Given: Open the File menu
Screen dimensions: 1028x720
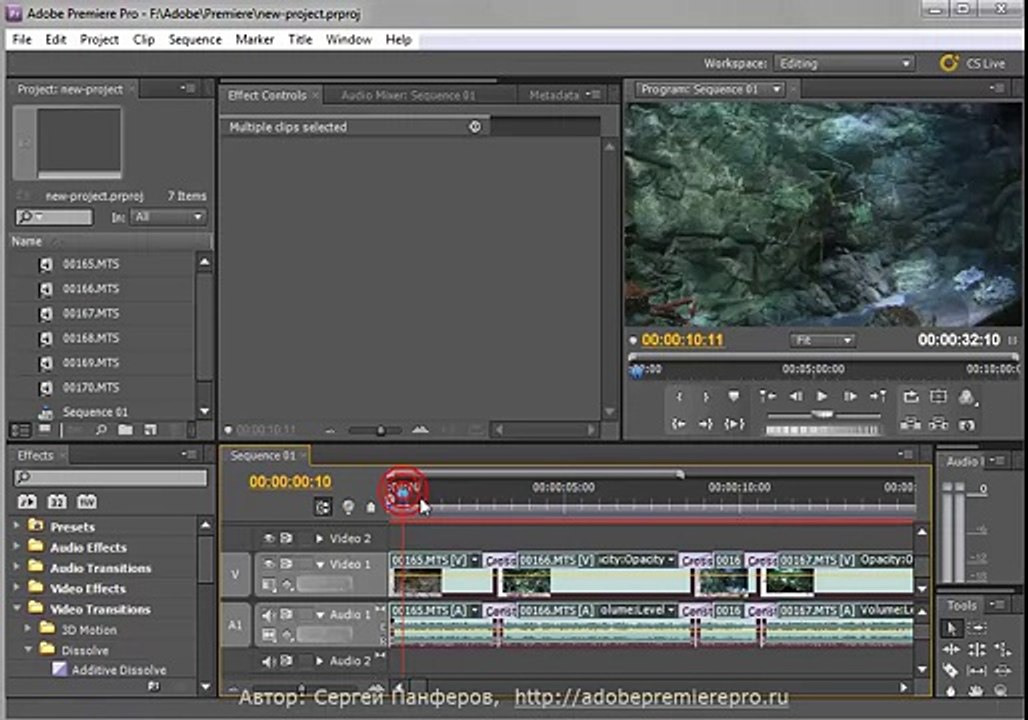Looking at the screenshot, I should tap(22, 39).
